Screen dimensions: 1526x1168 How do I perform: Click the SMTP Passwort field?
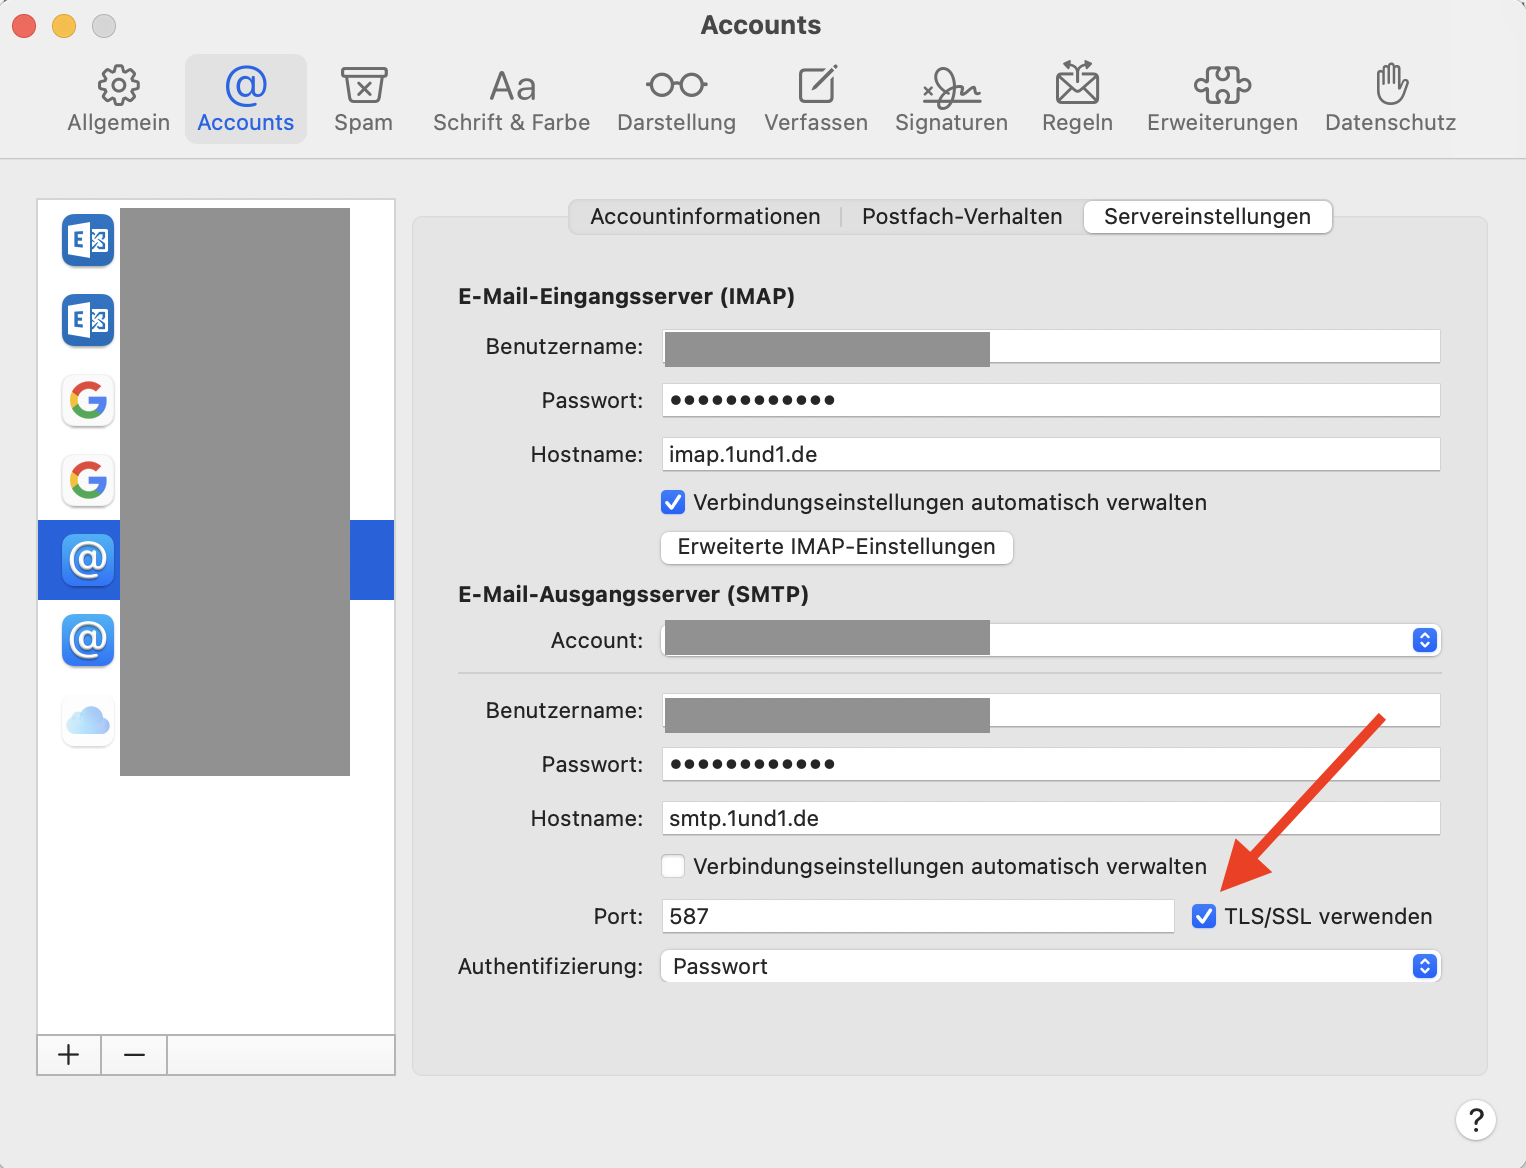coord(1051,764)
